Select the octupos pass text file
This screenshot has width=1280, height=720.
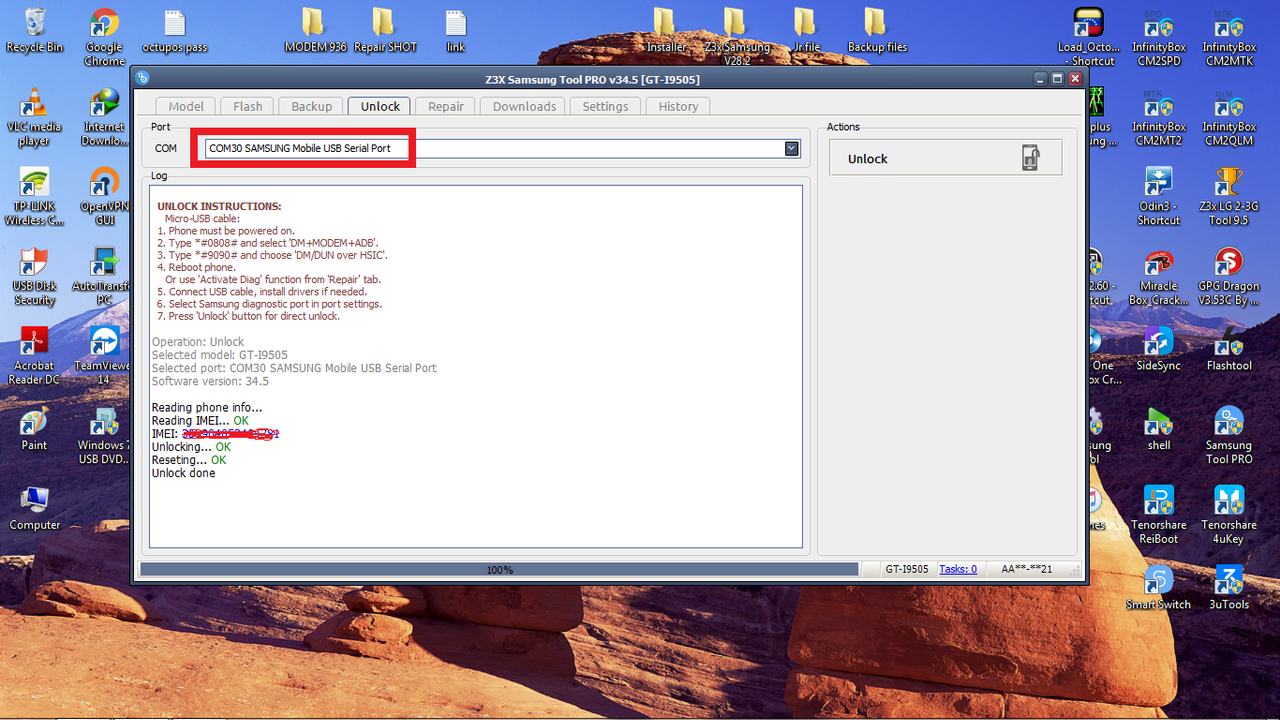point(175,30)
